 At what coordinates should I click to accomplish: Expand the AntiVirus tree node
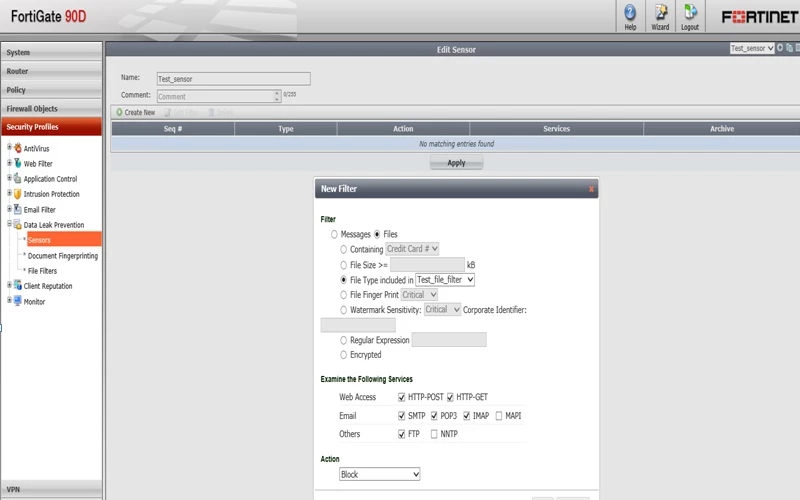click(9, 147)
